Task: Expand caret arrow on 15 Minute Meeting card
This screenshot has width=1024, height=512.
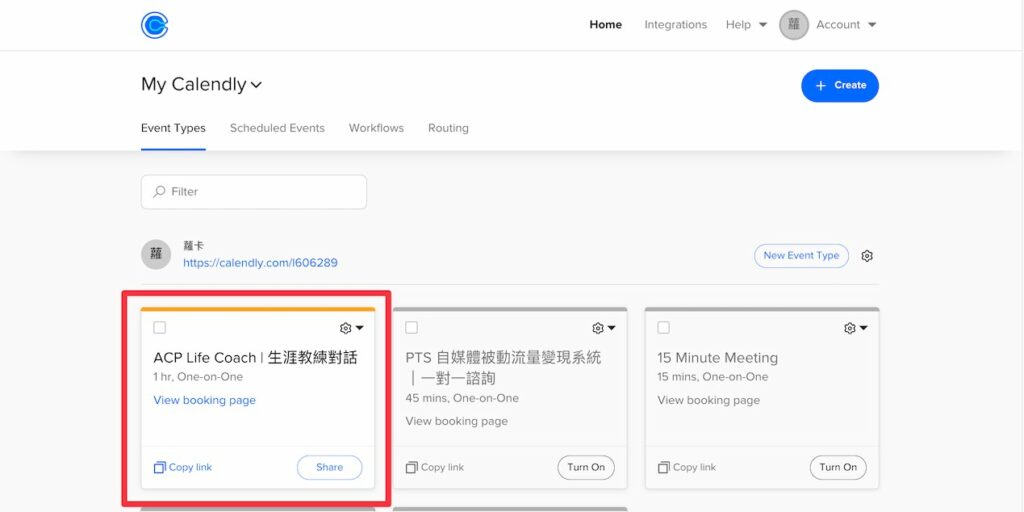Action: pyautogui.click(x=863, y=328)
